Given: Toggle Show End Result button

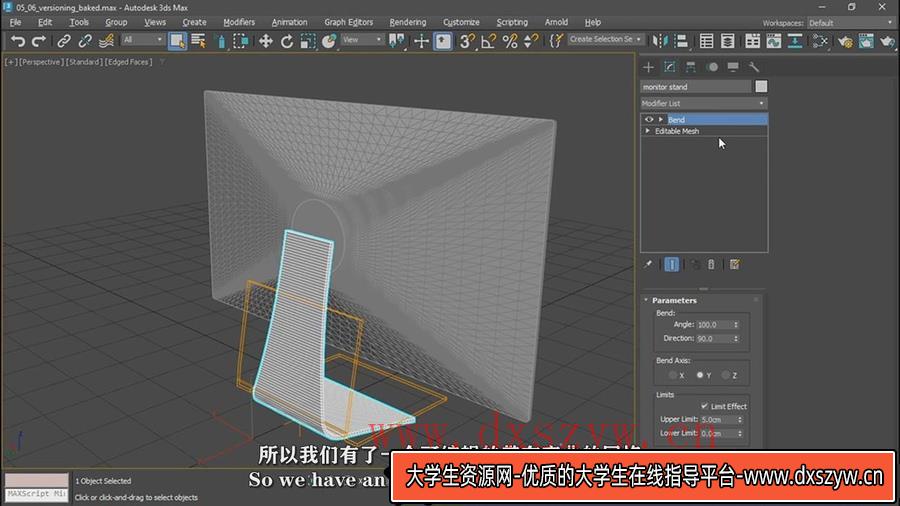Looking at the screenshot, I should [672, 264].
